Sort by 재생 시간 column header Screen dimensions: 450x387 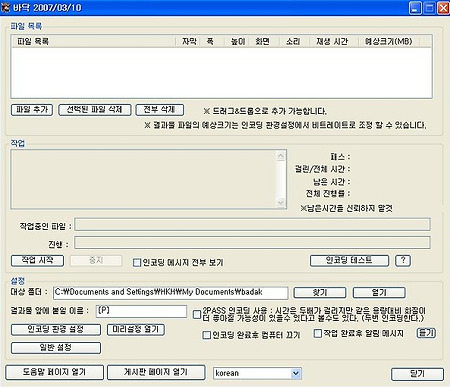point(333,41)
